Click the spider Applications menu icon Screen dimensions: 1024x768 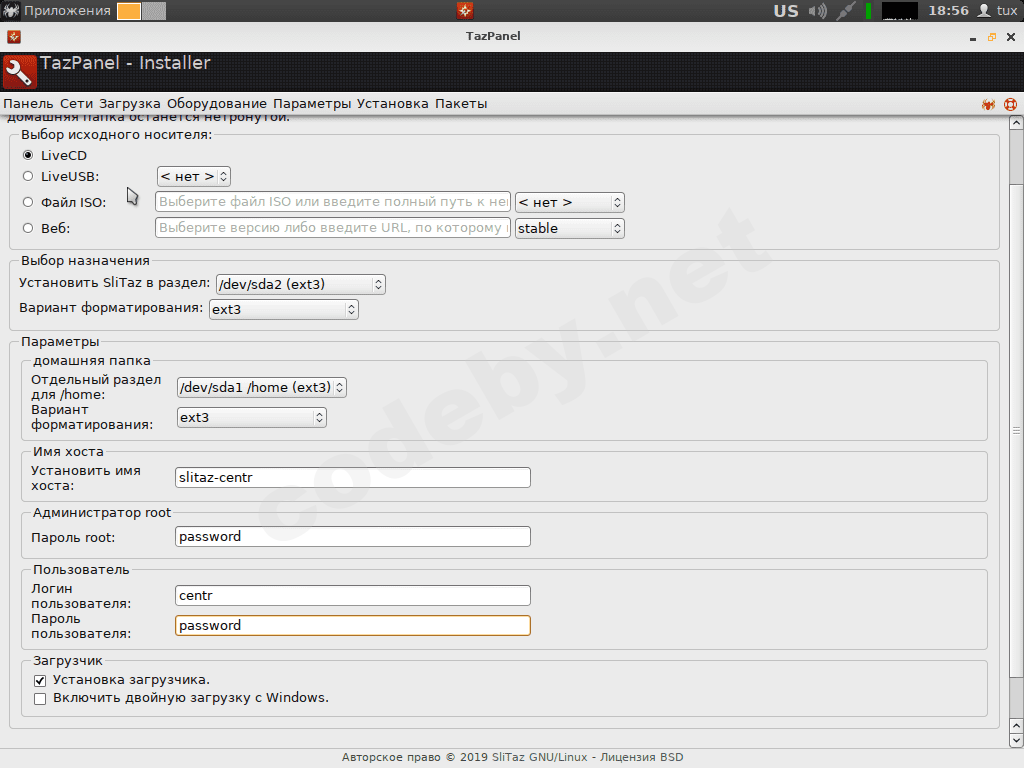pos(11,10)
